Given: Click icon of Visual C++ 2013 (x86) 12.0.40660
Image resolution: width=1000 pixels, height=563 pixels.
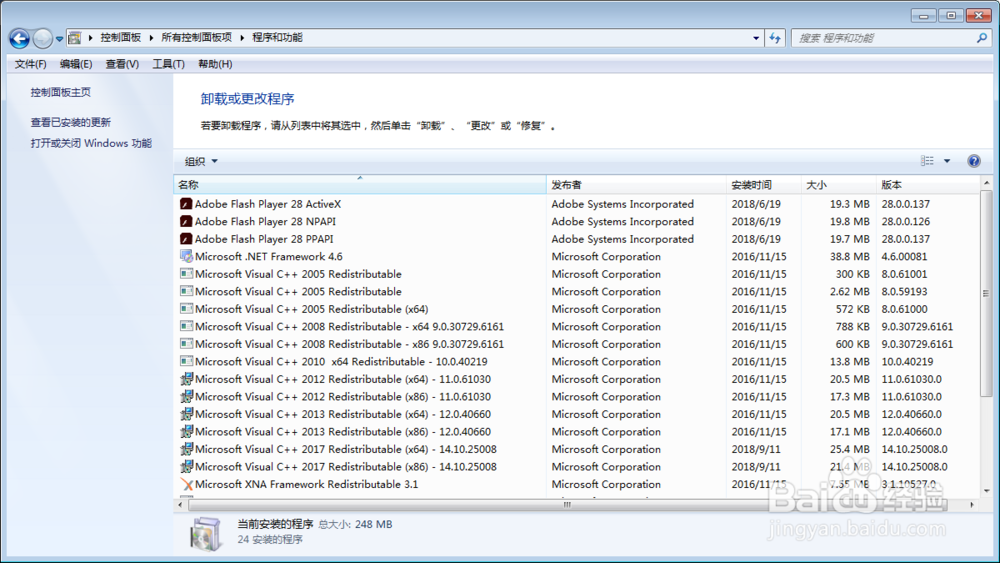Looking at the screenshot, I should point(186,432).
